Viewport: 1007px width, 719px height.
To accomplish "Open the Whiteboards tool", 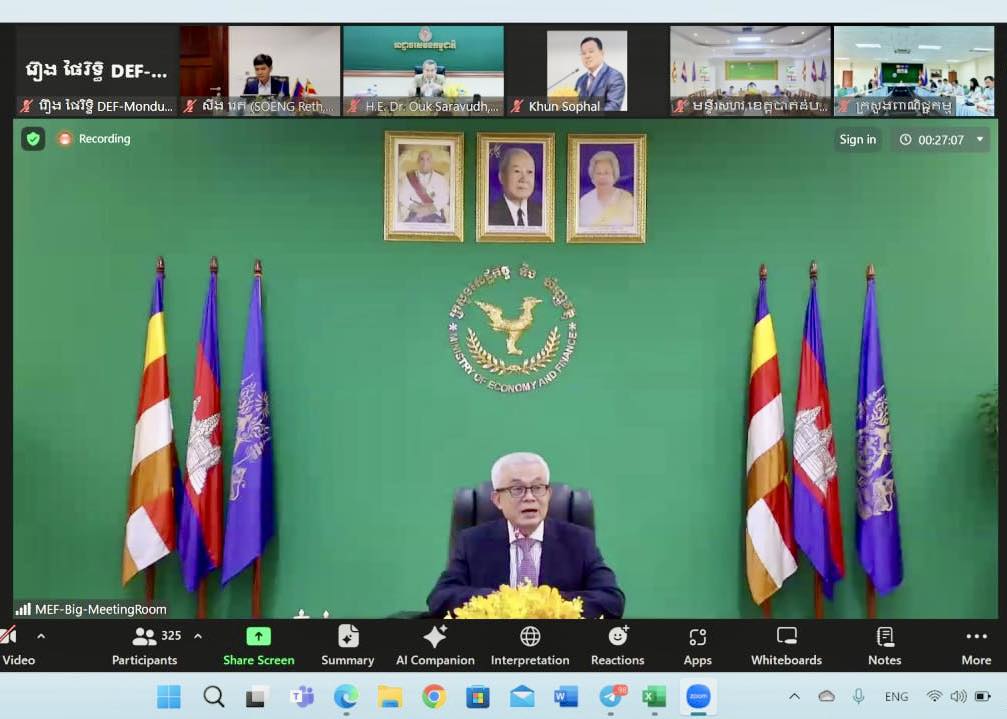I will pyautogui.click(x=786, y=645).
